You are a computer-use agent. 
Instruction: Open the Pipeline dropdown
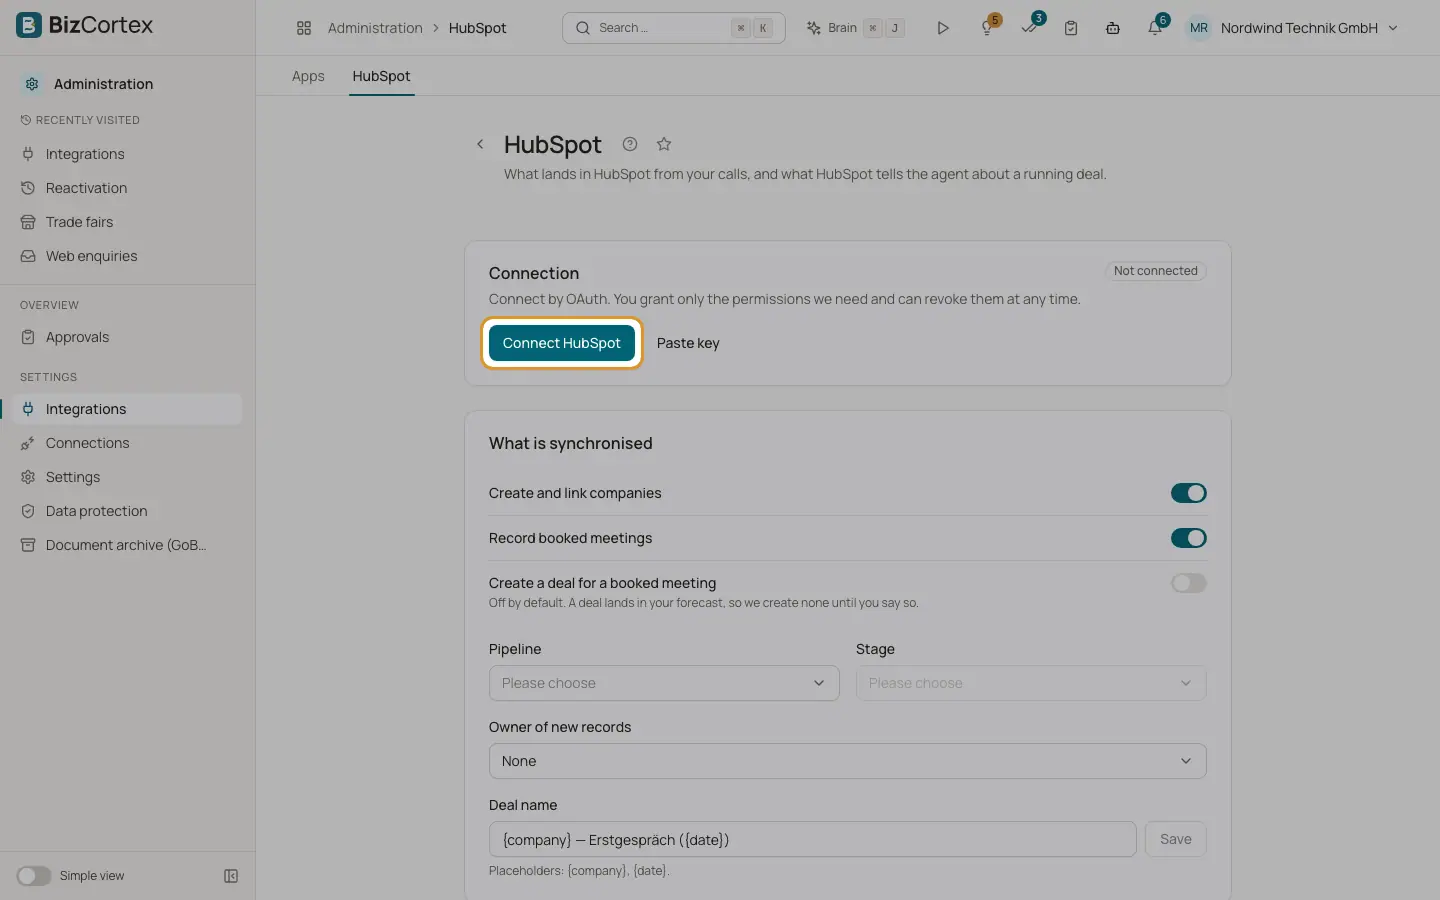pyautogui.click(x=664, y=683)
